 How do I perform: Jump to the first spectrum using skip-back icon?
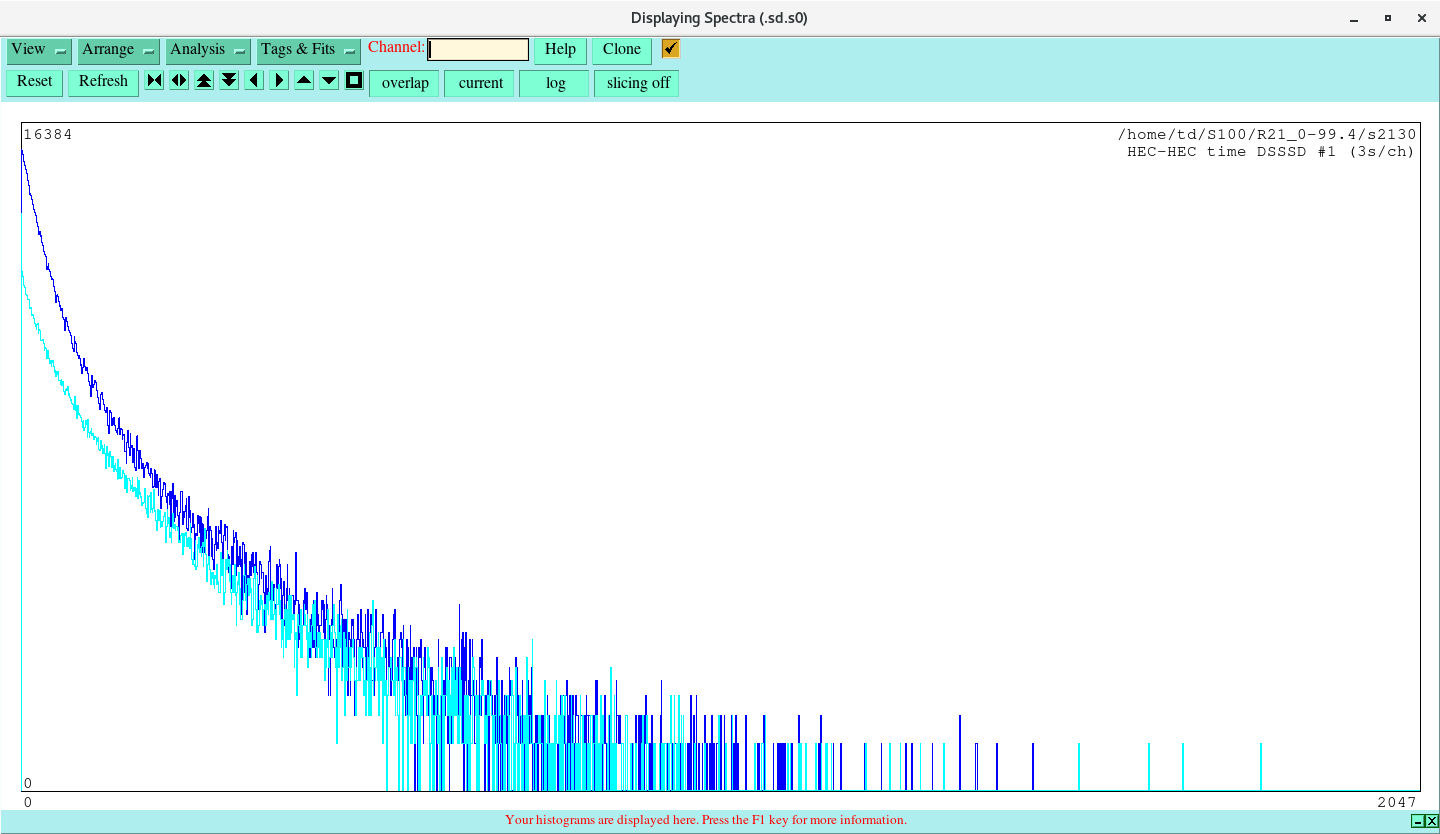[153, 80]
